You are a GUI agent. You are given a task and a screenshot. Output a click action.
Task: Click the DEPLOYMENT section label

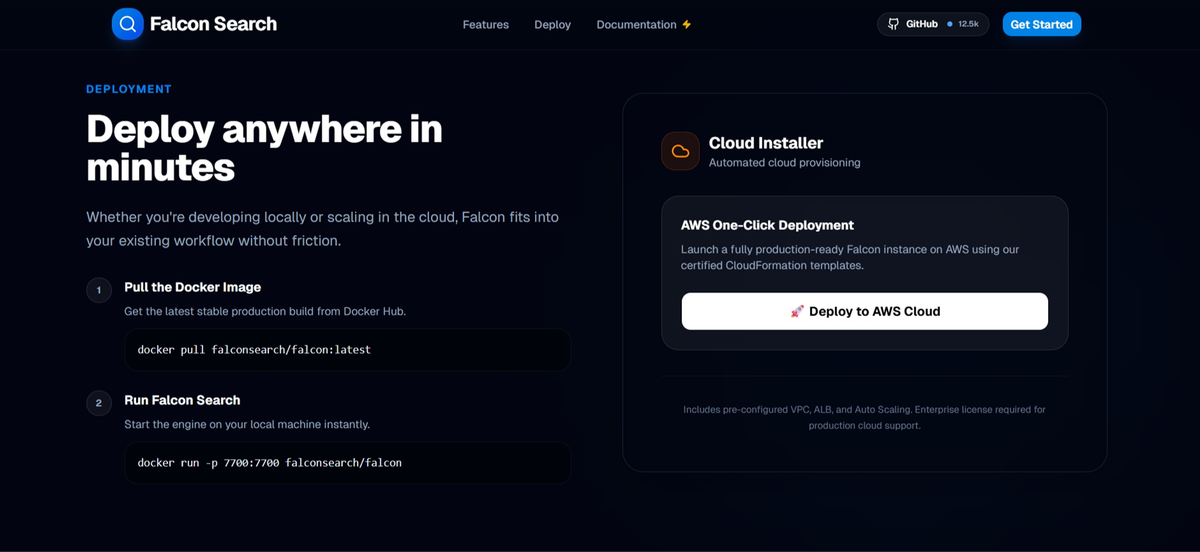129,89
